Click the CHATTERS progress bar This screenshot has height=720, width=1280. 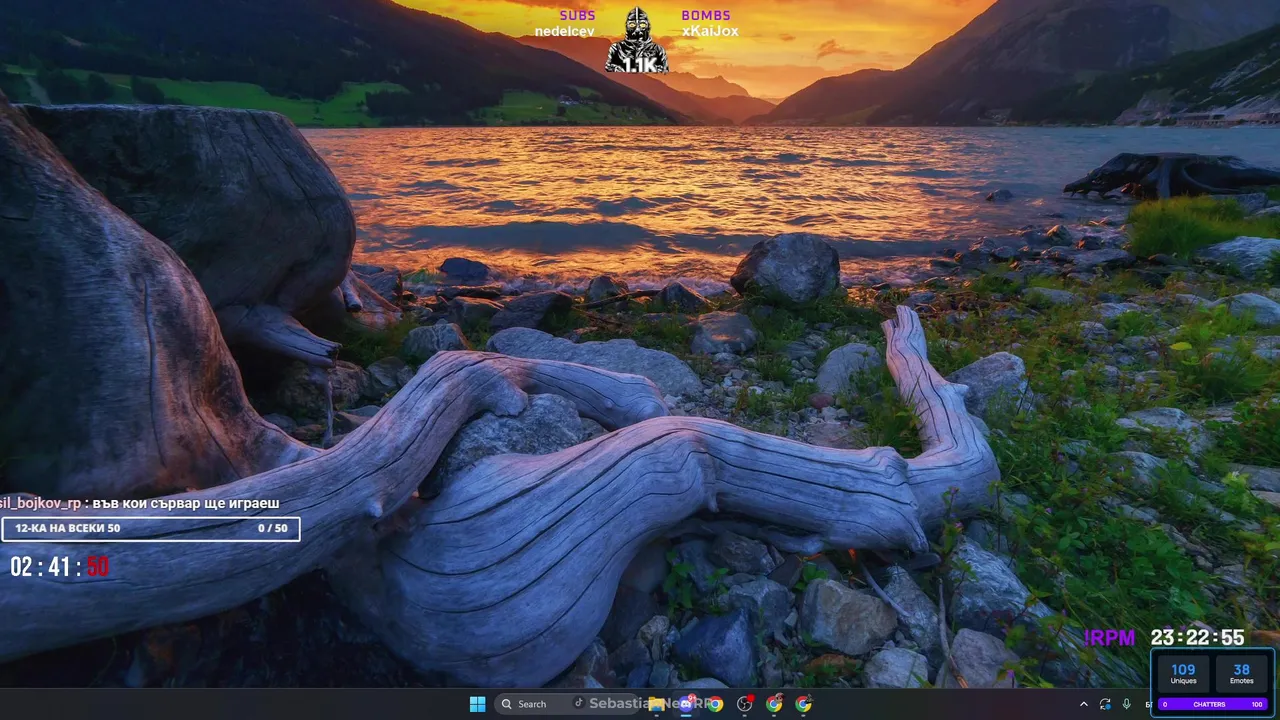click(1212, 704)
